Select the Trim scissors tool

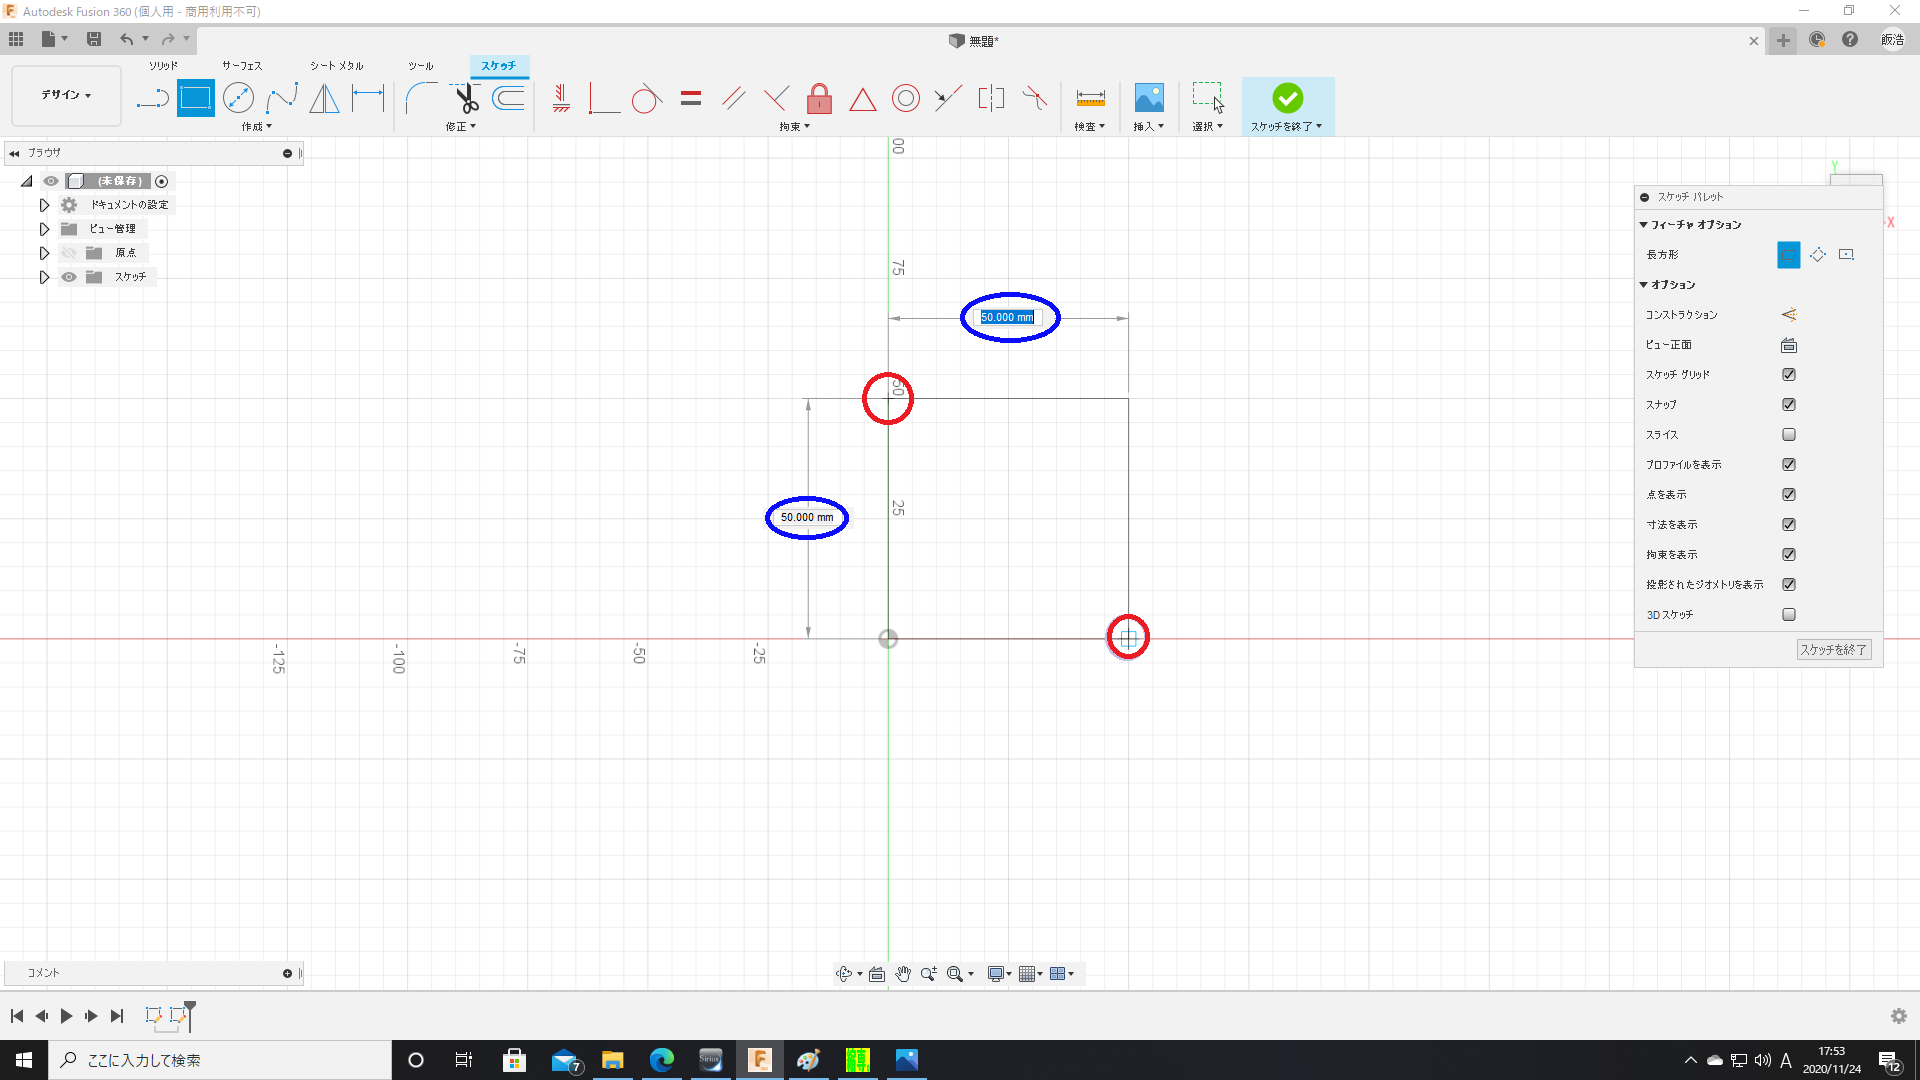(466, 98)
